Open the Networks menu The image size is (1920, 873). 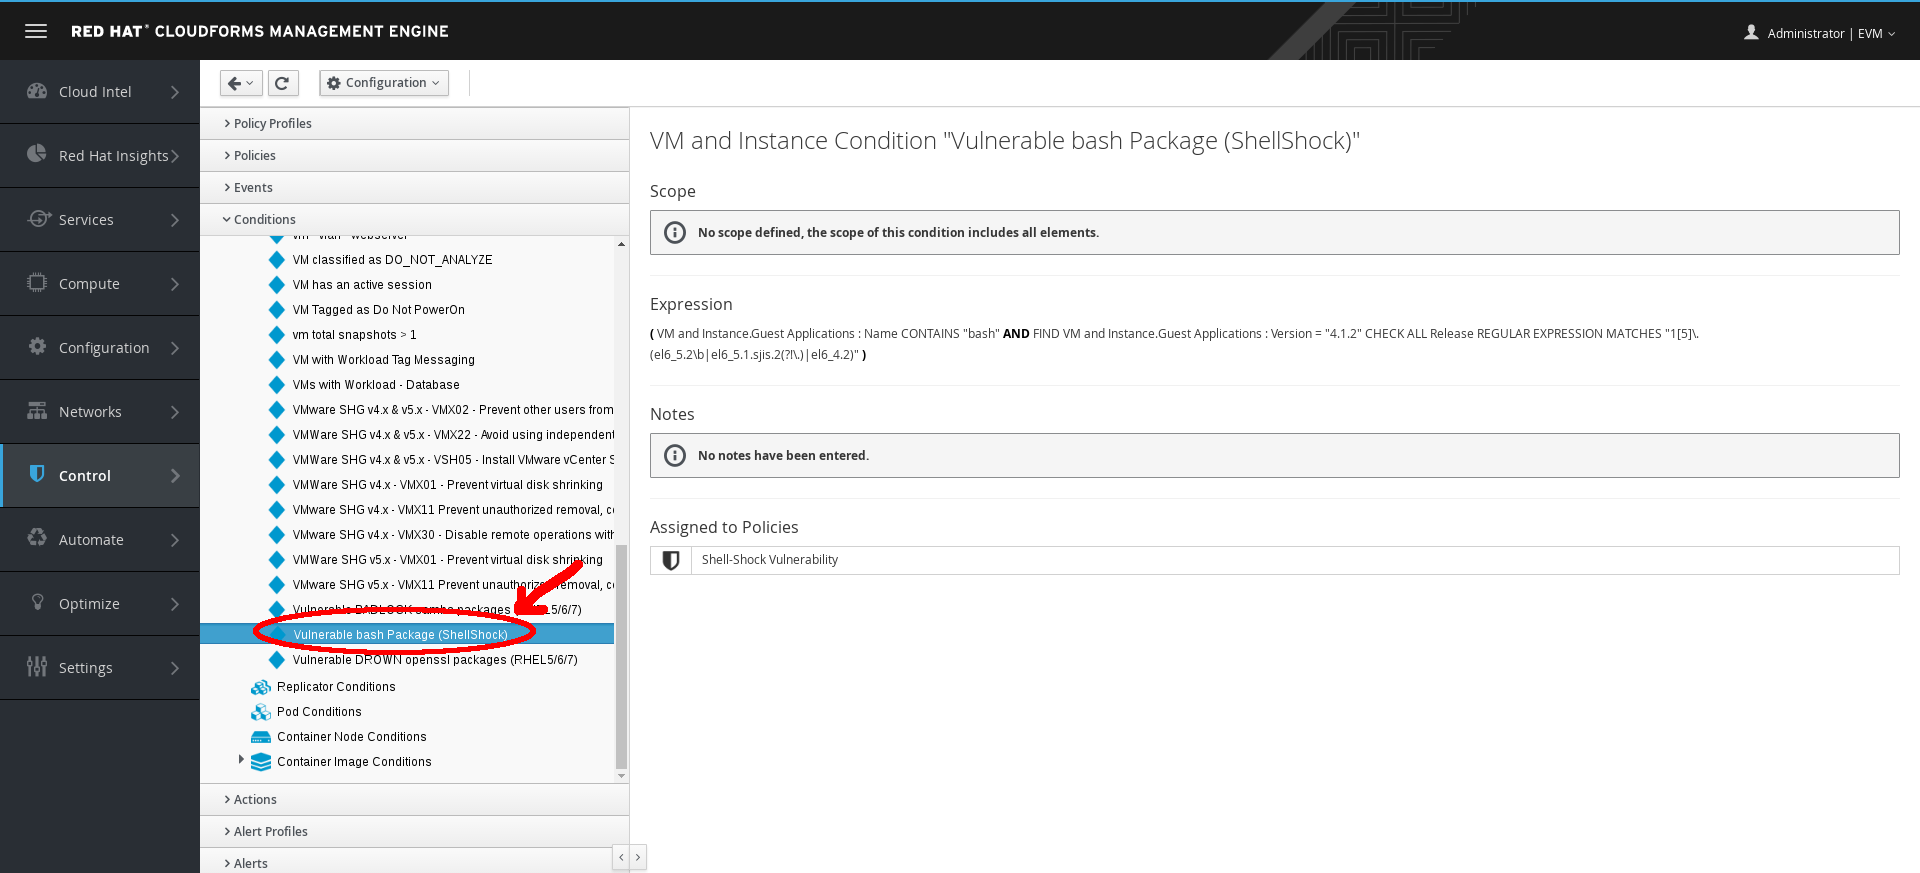point(100,411)
